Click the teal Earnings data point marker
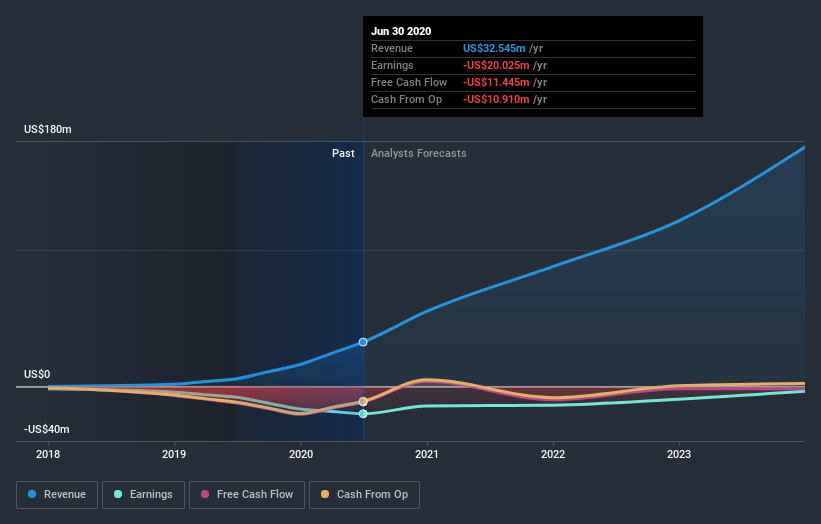The width and height of the screenshot is (821, 524). tap(363, 414)
